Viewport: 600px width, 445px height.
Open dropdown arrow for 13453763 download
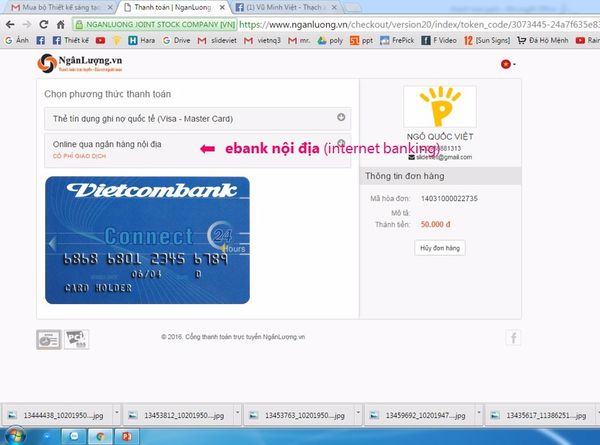[358, 414]
